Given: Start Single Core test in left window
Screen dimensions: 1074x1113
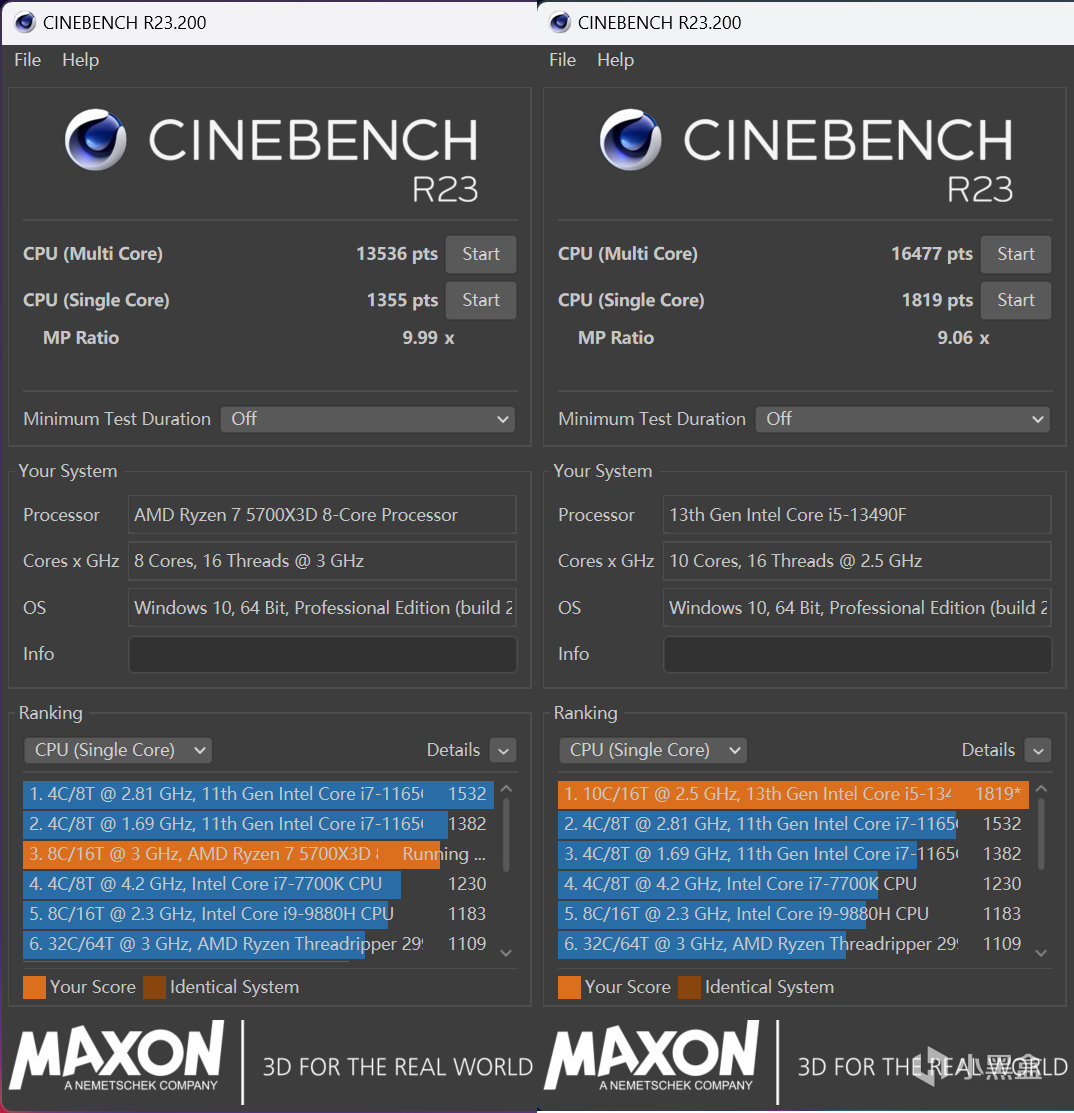Looking at the screenshot, I should [x=481, y=300].
